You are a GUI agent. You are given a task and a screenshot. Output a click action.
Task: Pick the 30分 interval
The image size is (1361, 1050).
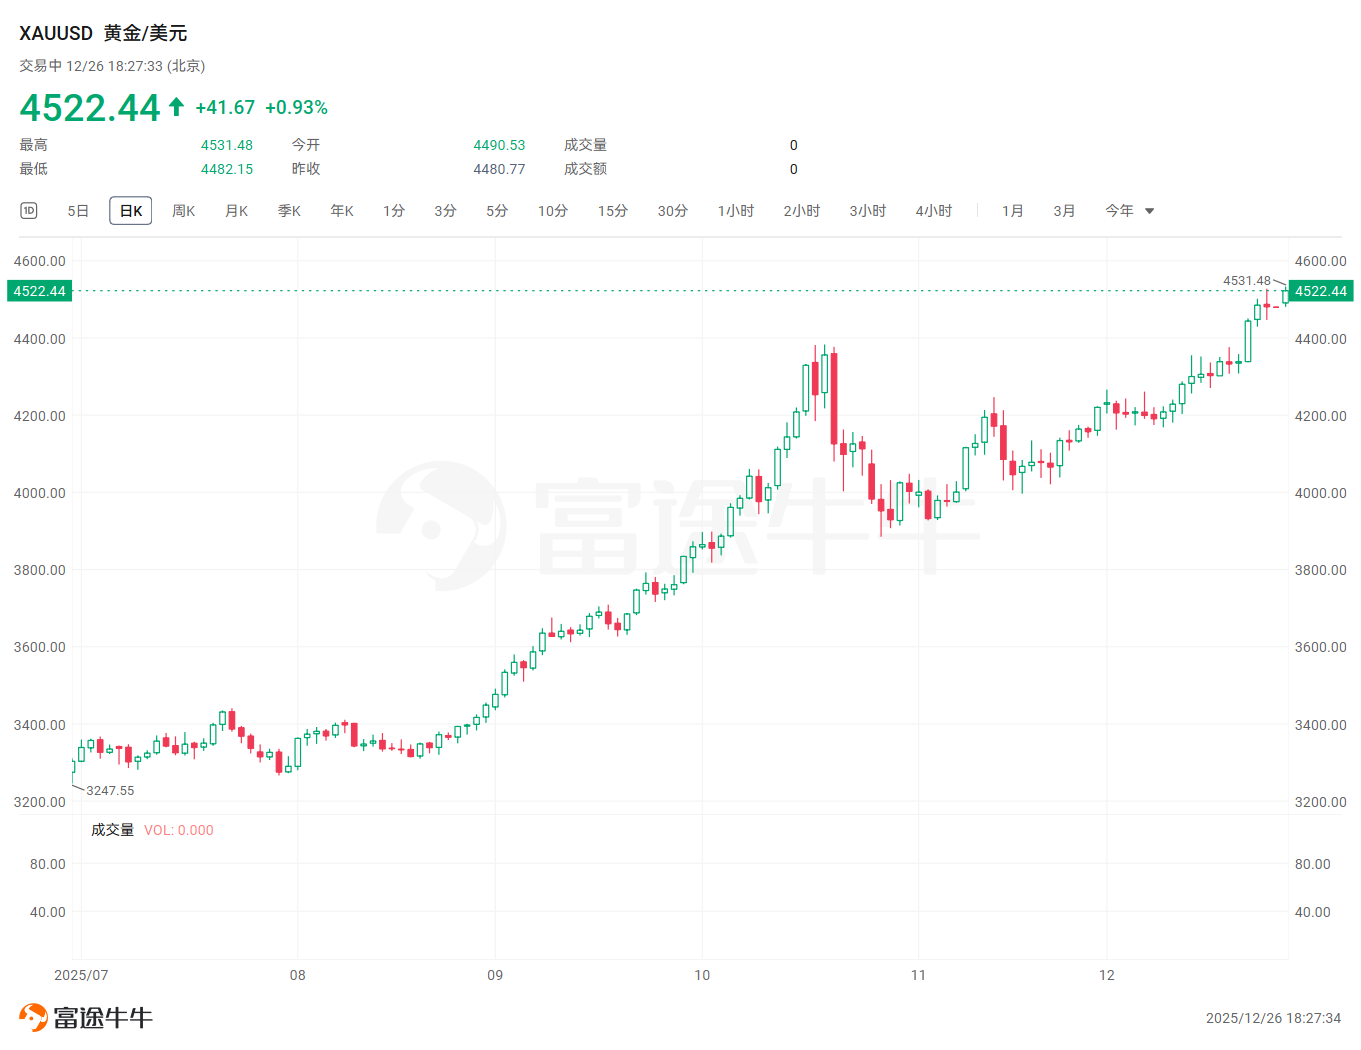click(673, 211)
